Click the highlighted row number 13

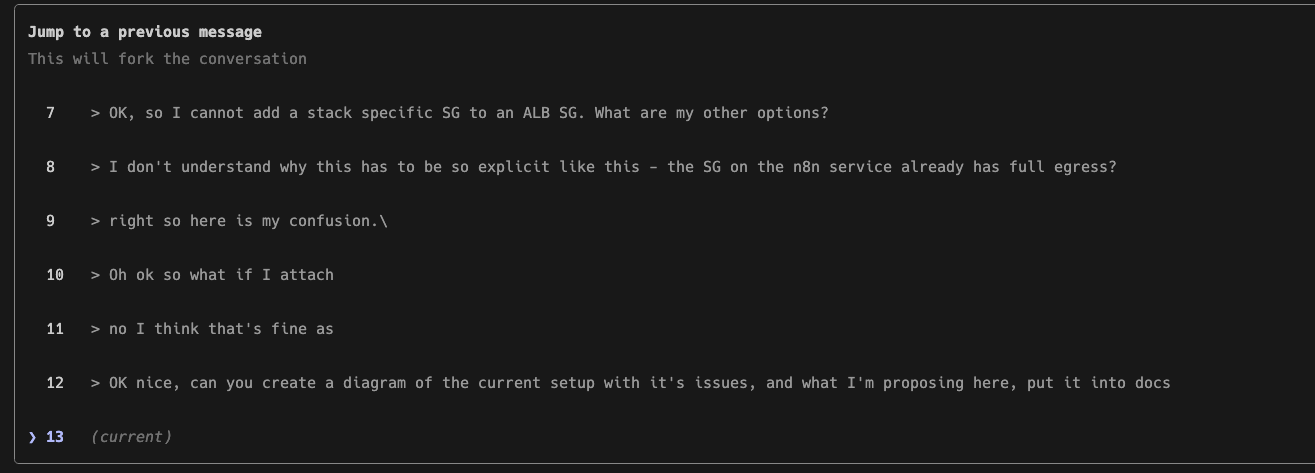pyautogui.click(x=55, y=436)
